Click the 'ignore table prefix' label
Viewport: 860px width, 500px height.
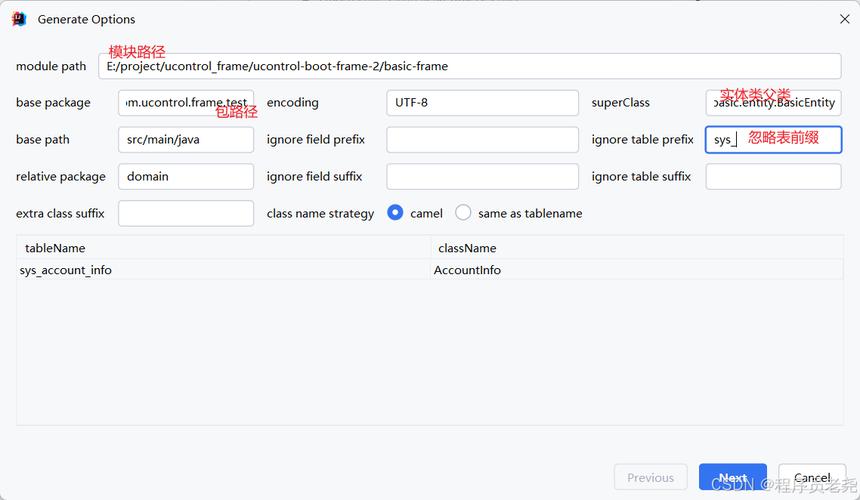click(642, 139)
